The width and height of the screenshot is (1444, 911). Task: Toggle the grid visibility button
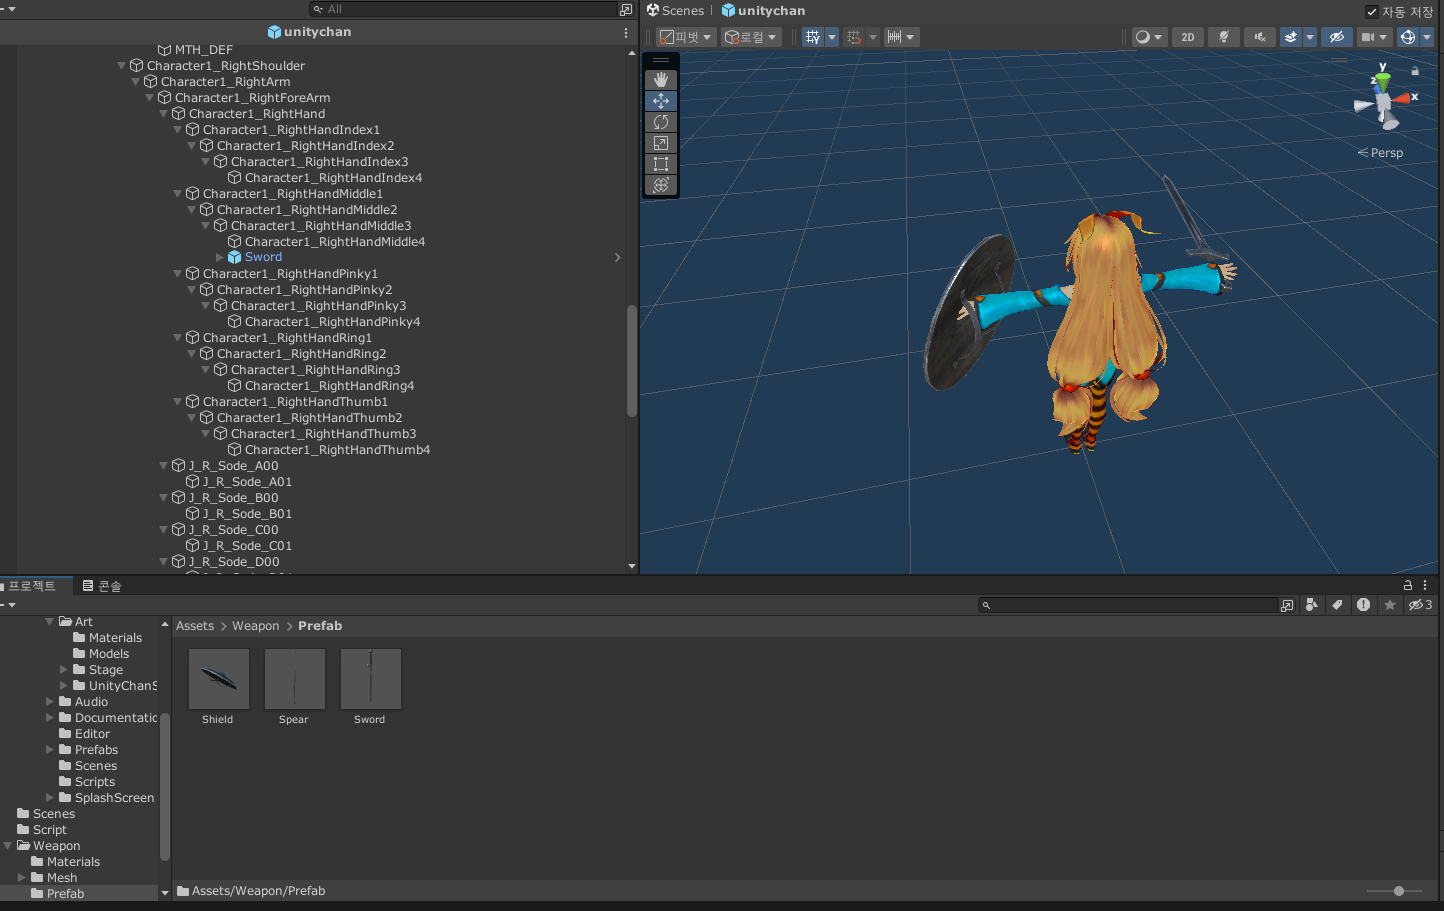point(813,37)
